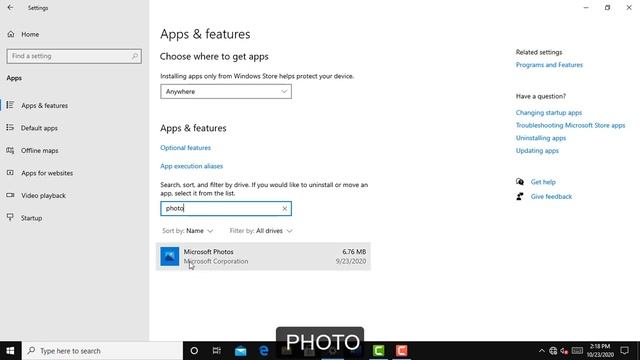Click the taskbar Type here to search box

[102, 351]
